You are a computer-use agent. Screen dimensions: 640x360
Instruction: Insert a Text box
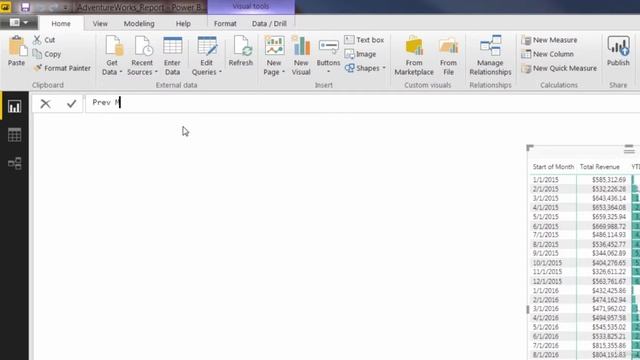364,40
